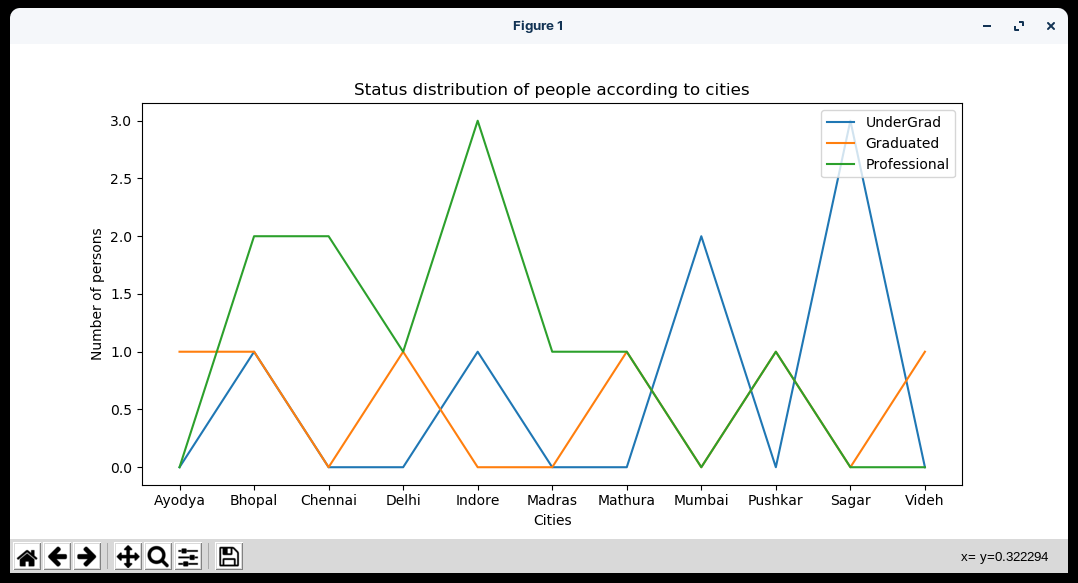The width and height of the screenshot is (1078, 583).
Task: Activate the Pan axes tool
Action: pos(128,557)
